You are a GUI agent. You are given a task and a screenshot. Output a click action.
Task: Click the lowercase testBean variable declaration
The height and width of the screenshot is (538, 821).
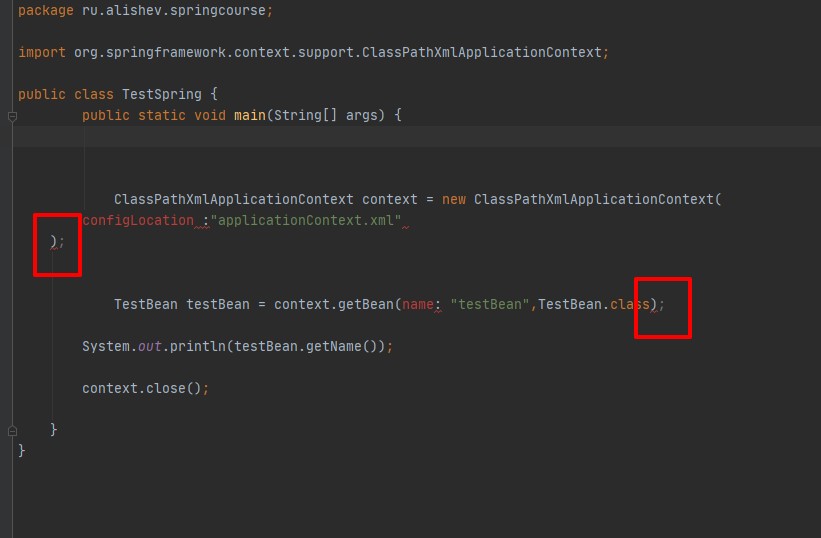pos(218,304)
